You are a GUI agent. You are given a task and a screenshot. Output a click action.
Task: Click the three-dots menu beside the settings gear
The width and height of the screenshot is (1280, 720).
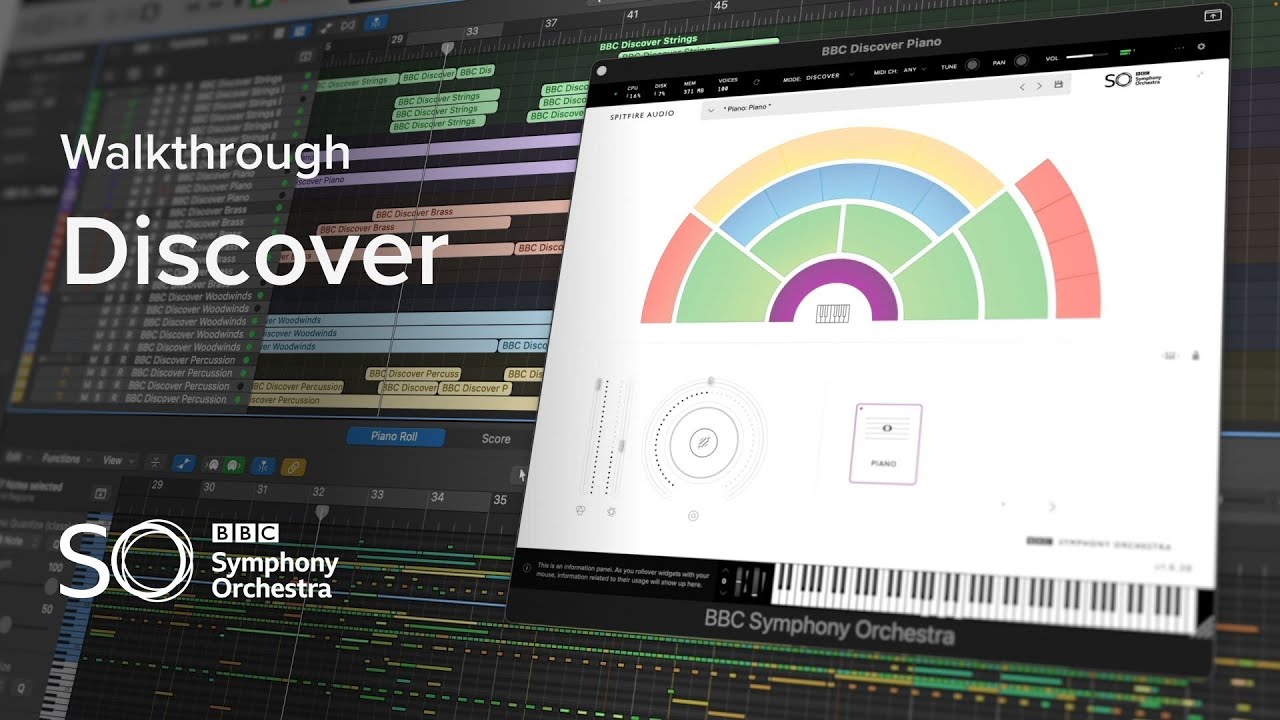[x=1179, y=46]
